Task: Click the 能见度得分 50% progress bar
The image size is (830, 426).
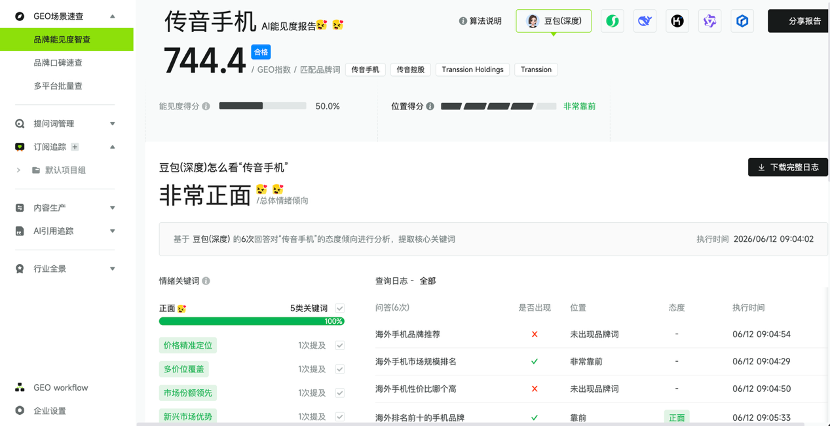Action: tap(263, 106)
